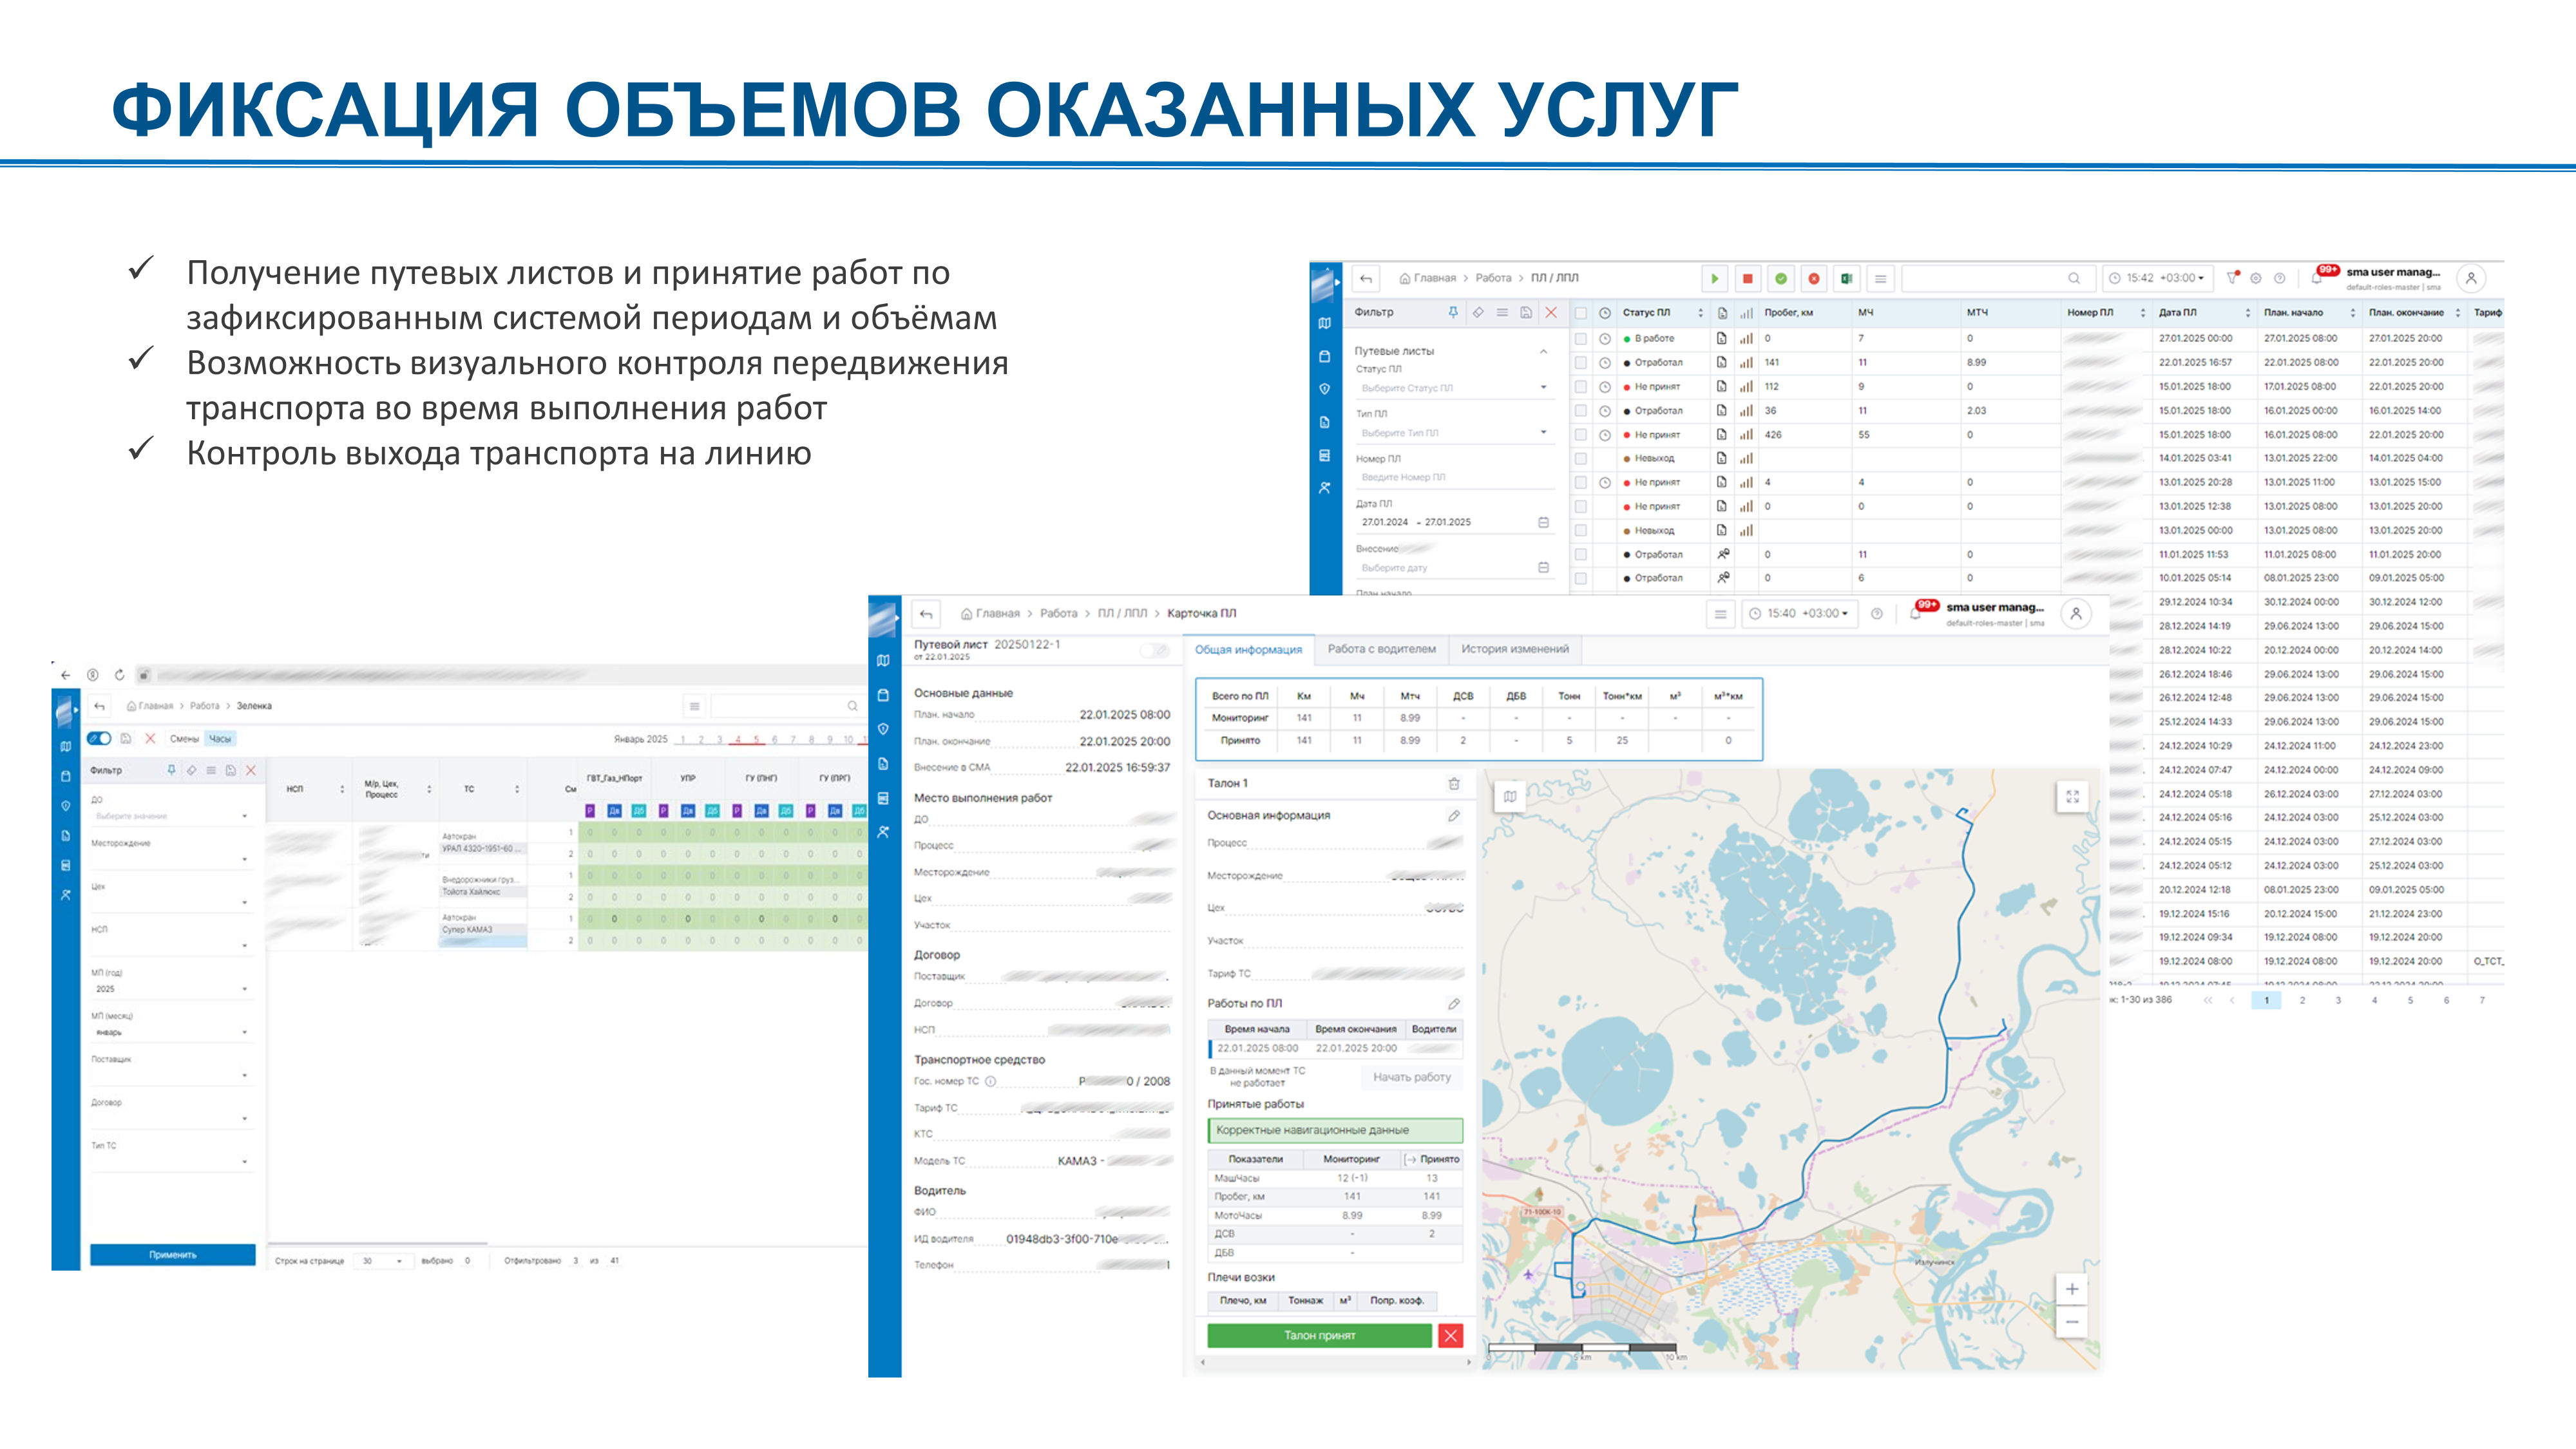The height and width of the screenshot is (1449, 2576).
Task: Open Тип ПЛ filter dropdown
Action: point(1454,433)
